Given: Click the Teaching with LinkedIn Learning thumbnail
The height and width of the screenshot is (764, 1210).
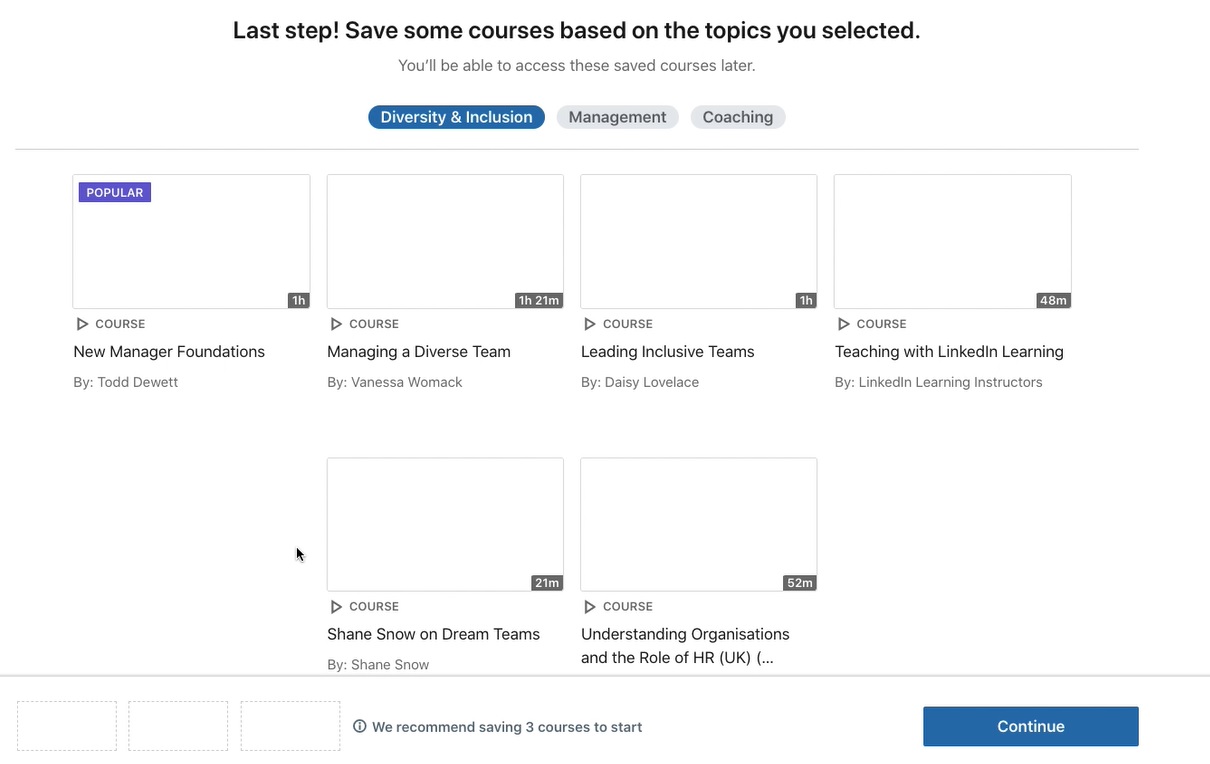Looking at the screenshot, I should [x=953, y=241].
